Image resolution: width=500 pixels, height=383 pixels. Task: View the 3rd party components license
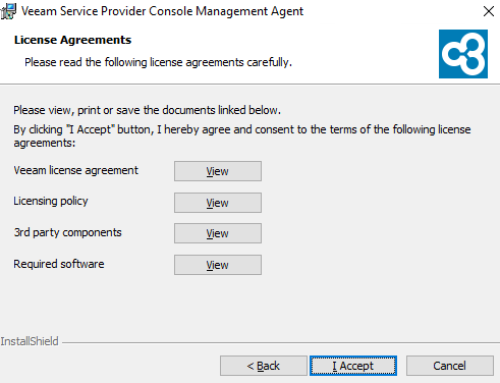[x=218, y=233]
